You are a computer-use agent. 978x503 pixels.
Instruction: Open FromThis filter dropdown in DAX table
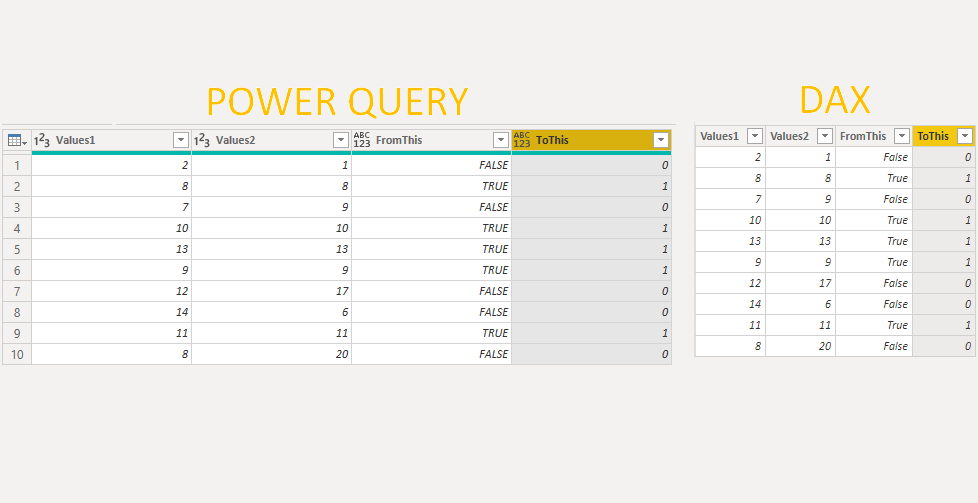(x=901, y=136)
